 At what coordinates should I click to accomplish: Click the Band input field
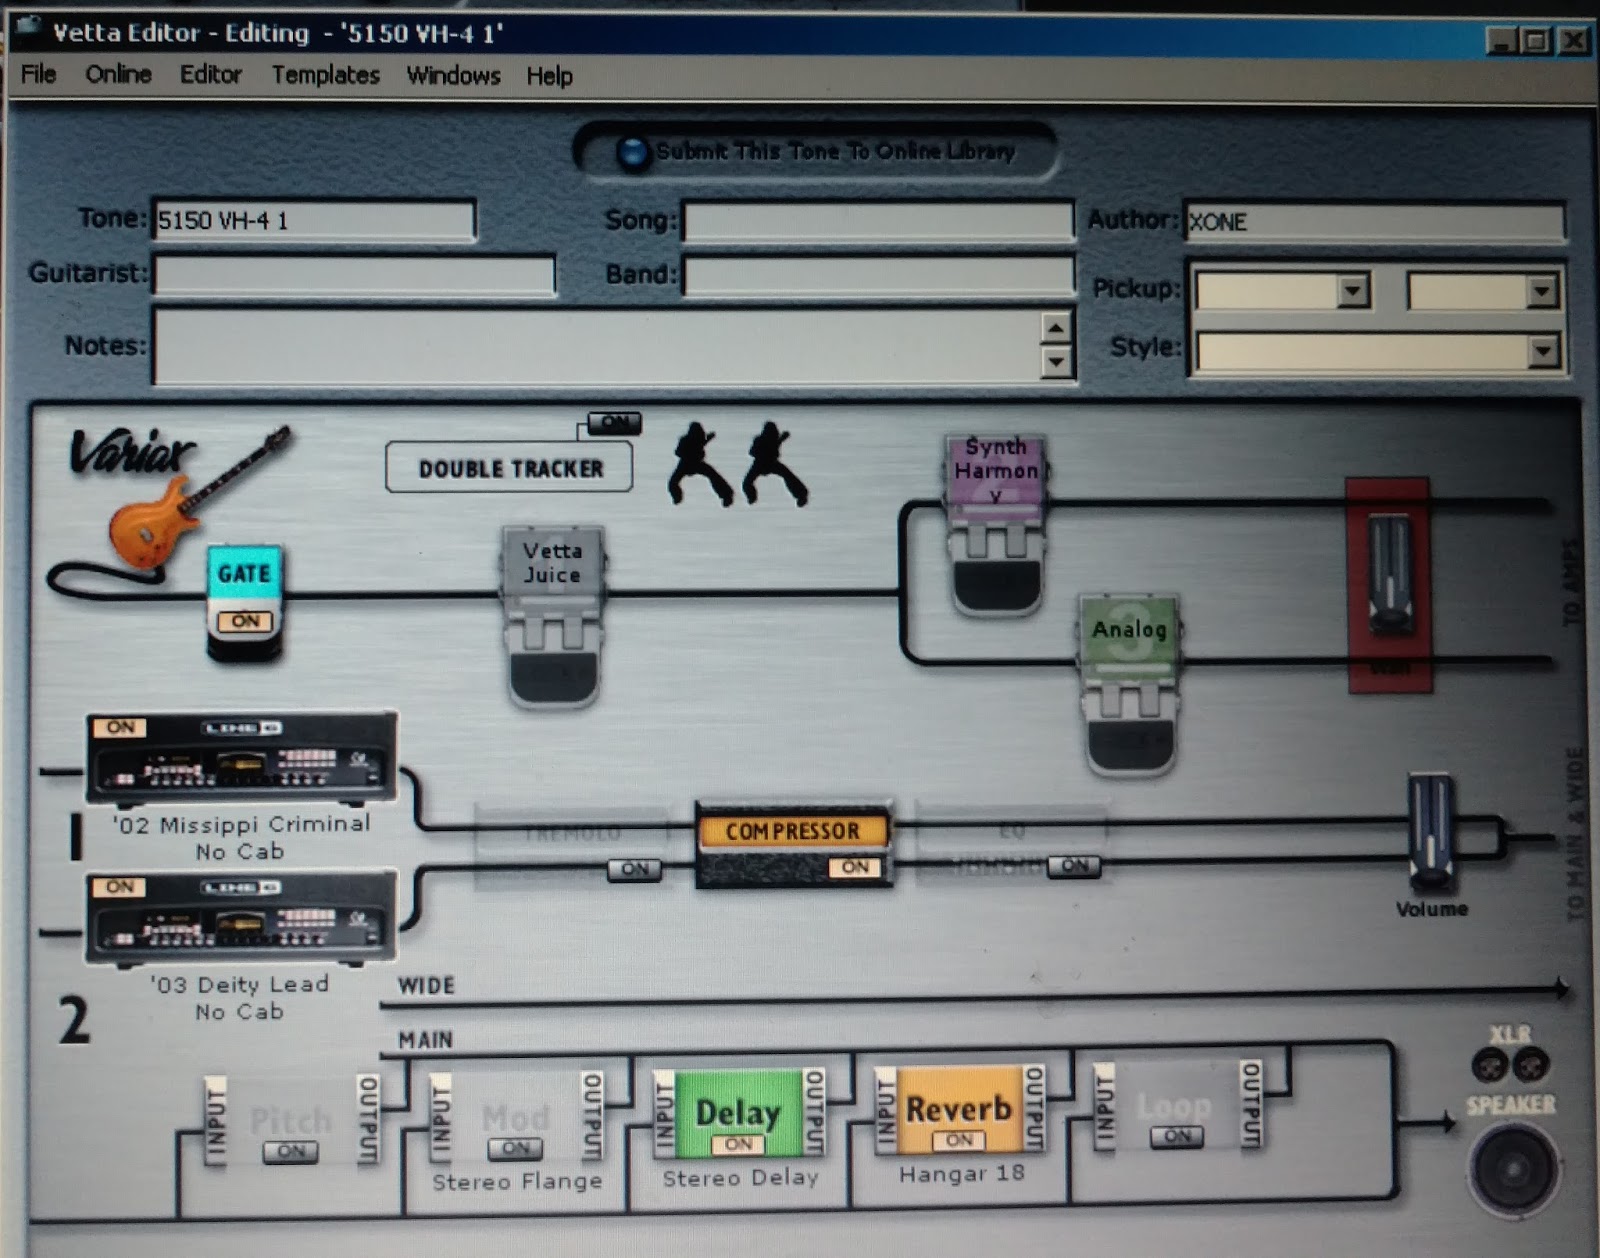[878, 275]
